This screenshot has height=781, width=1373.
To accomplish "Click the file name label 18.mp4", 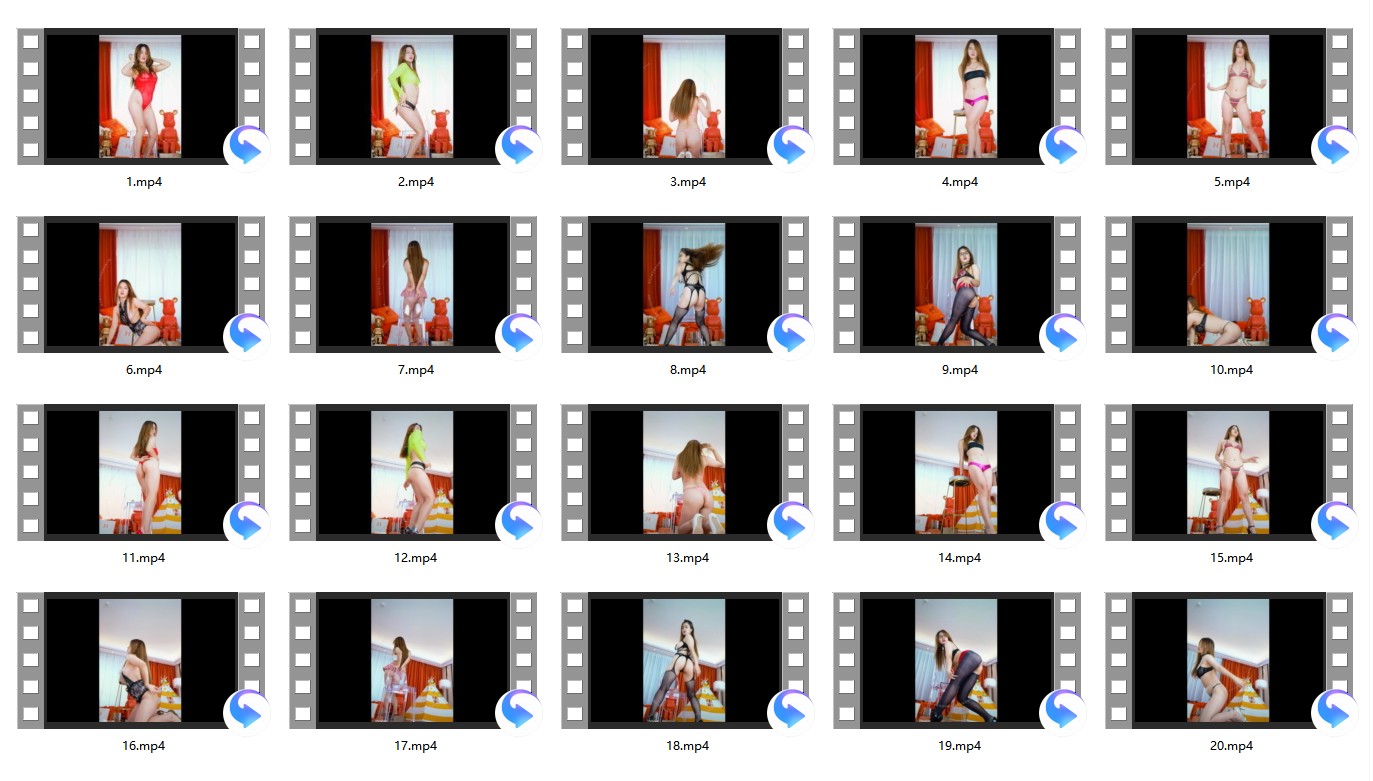I will tap(688, 746).
